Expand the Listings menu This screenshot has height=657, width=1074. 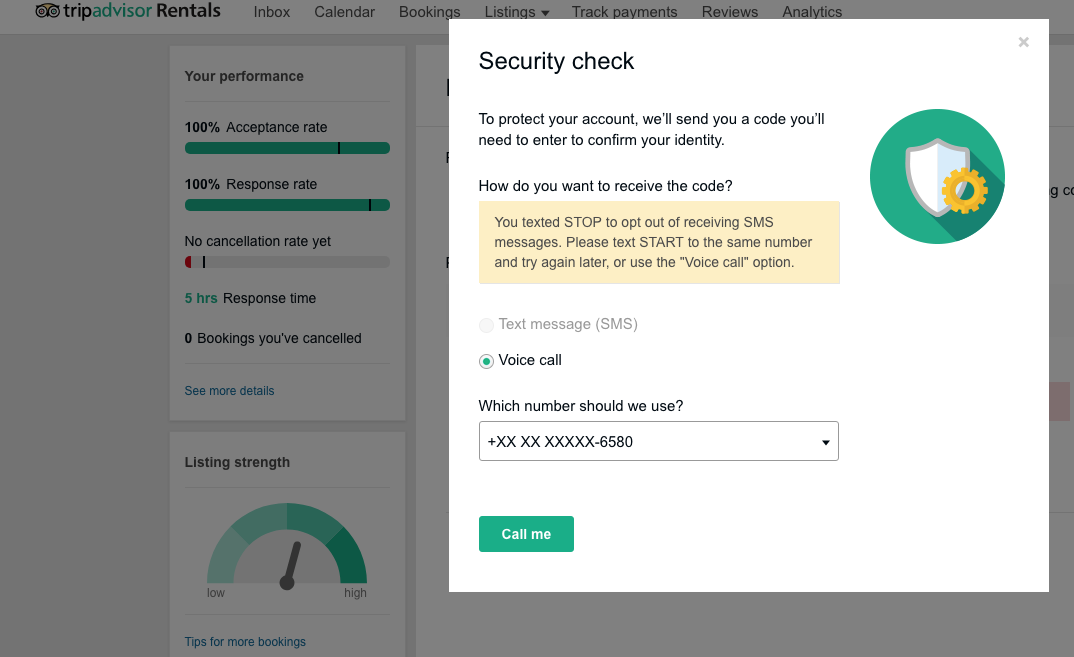(516, 12)
